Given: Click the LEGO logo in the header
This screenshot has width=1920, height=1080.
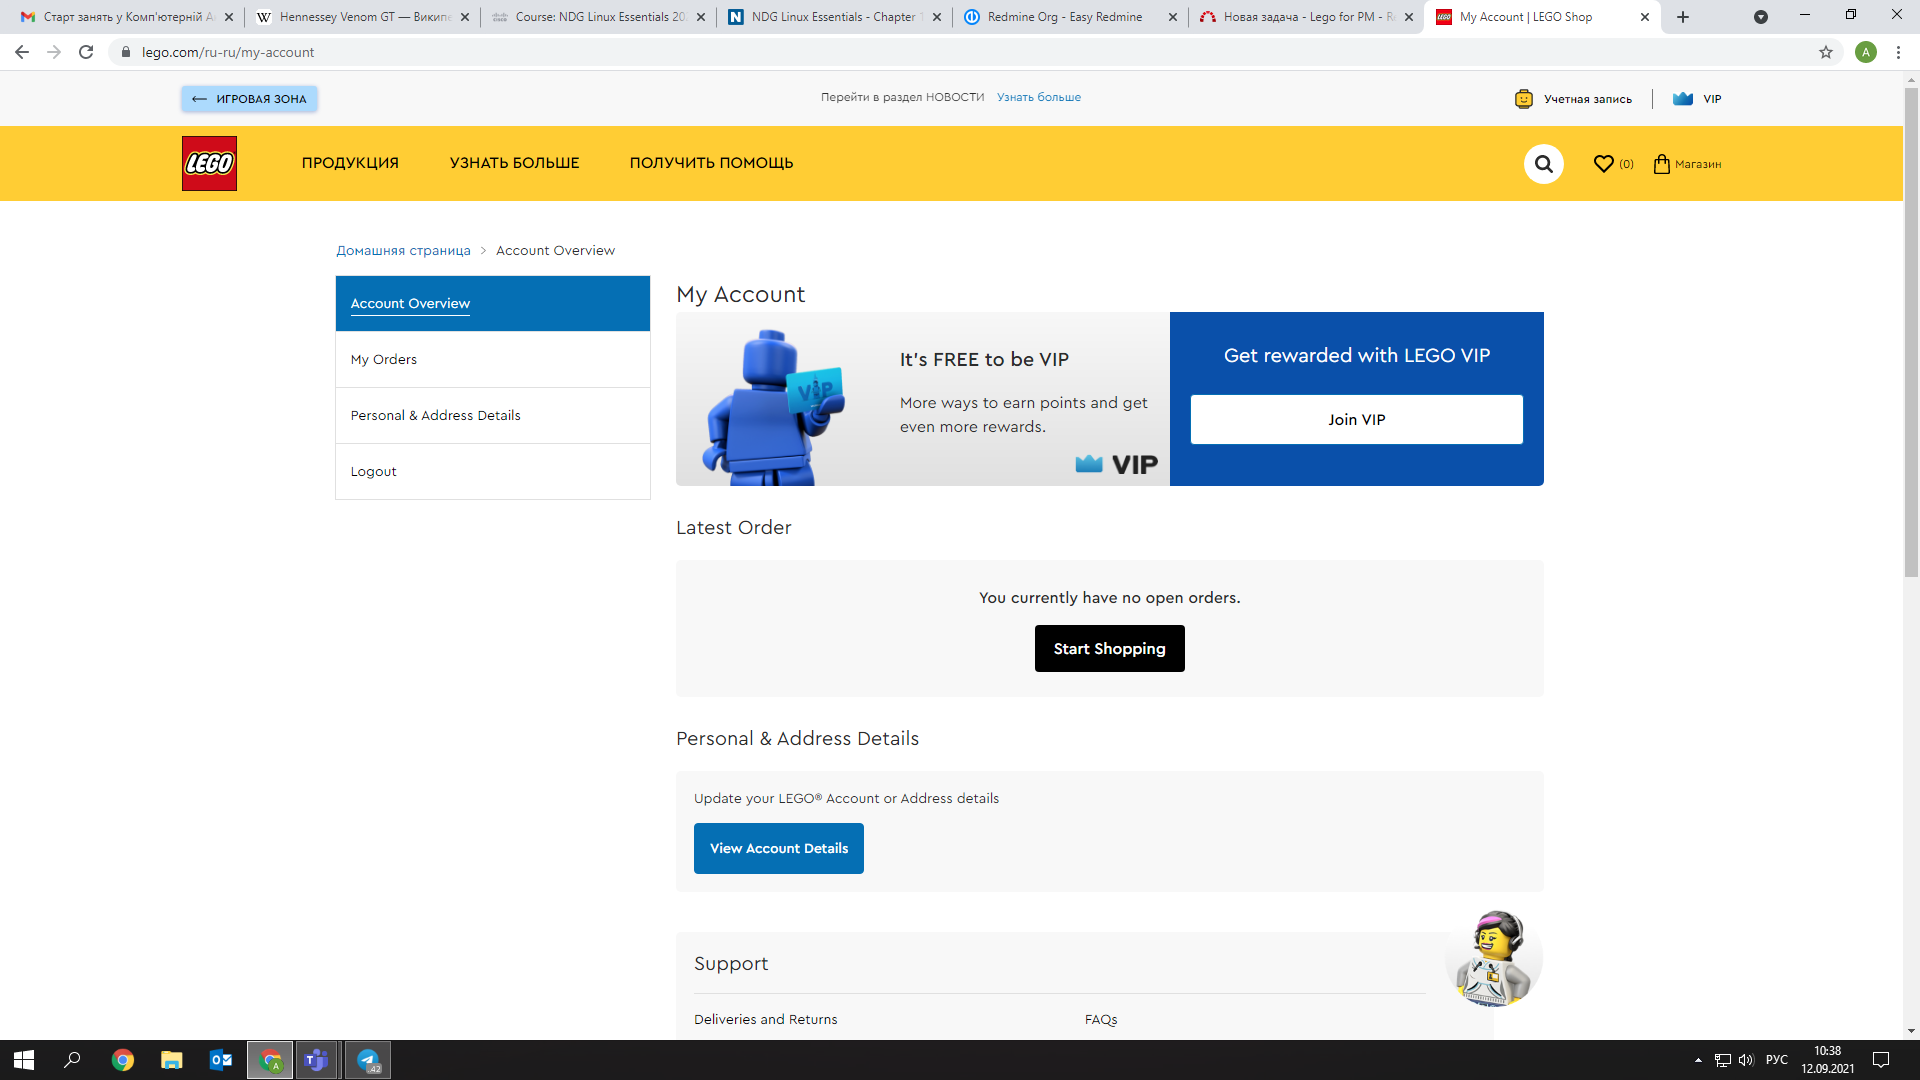Looking at the screenshot, I should coord(209,163).
